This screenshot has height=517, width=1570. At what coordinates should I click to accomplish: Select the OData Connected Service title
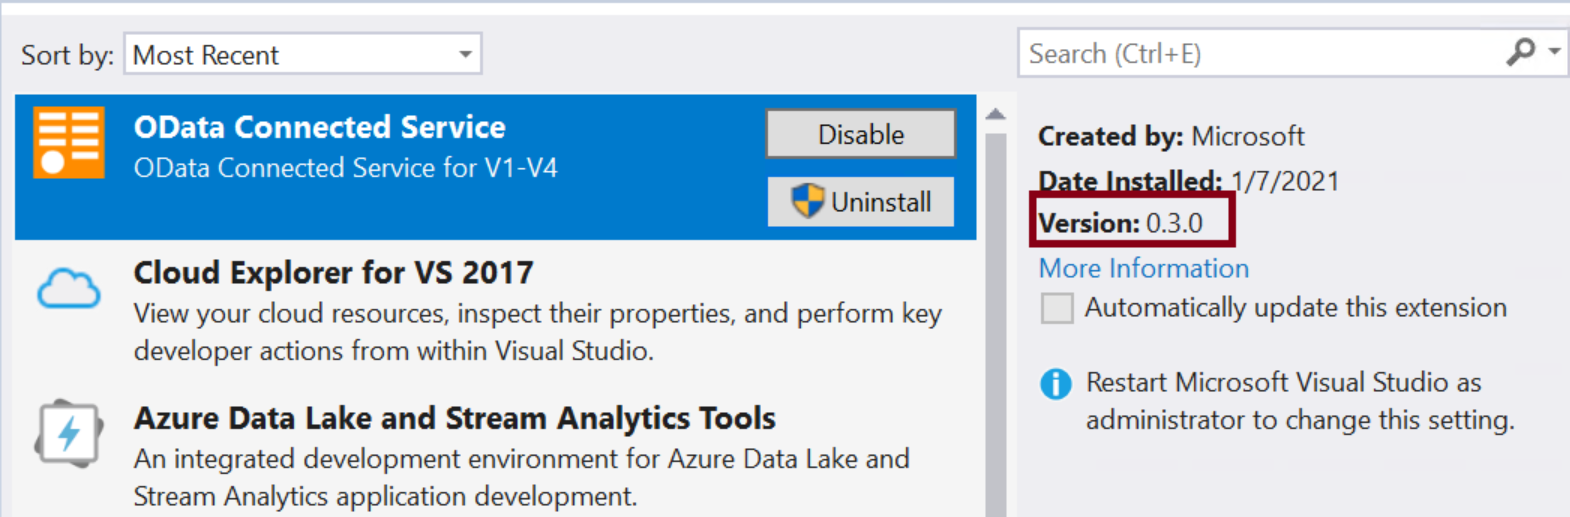[x=320, y=127]
